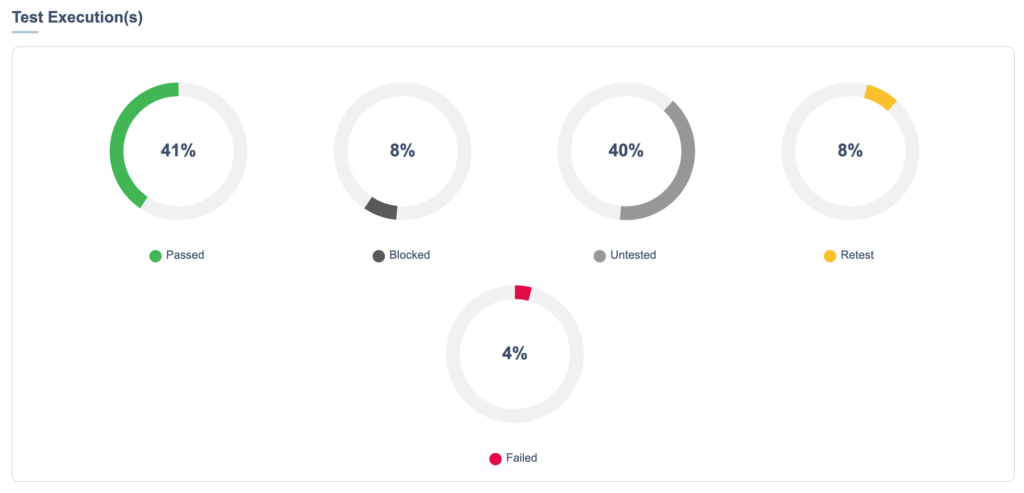Click the green Passed legend dot
This screenshot has height=493, width=1024.
tap(155, 256)
